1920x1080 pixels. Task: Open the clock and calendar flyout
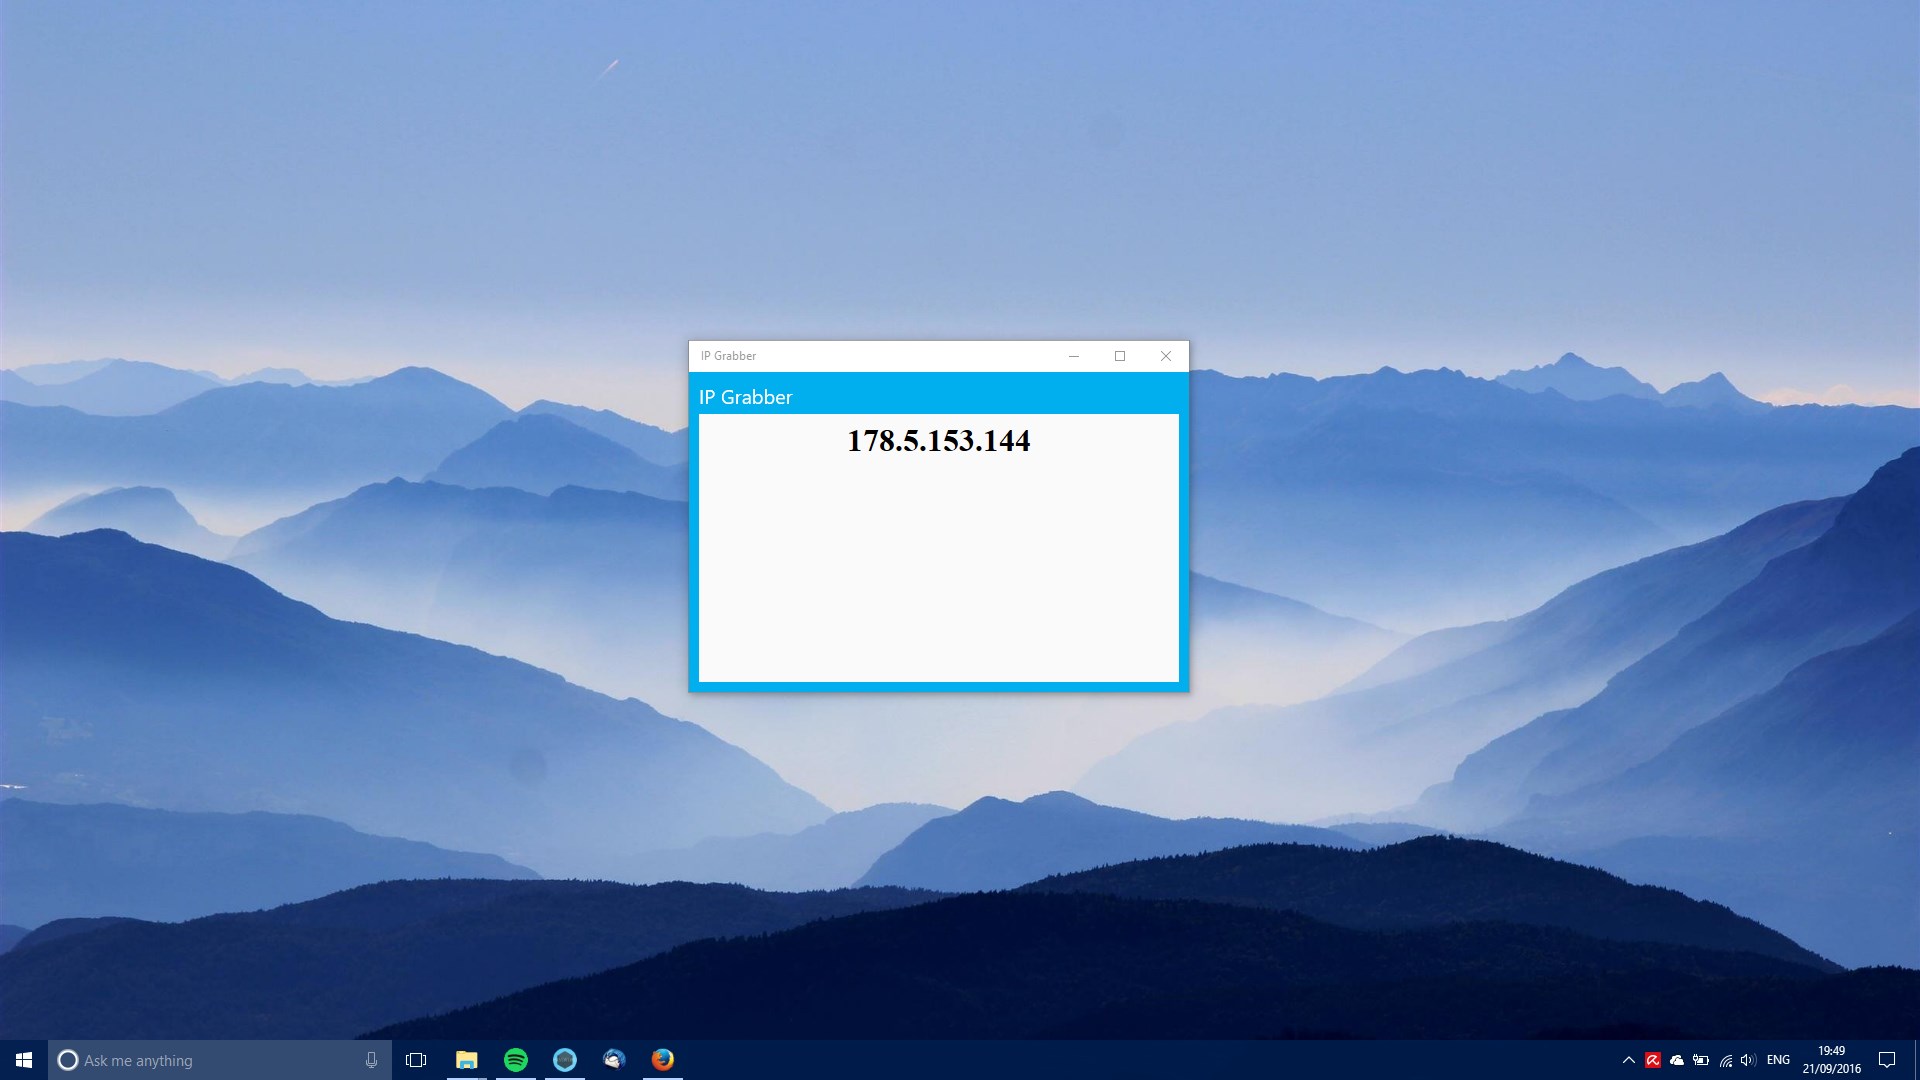coord(1831,1060)
